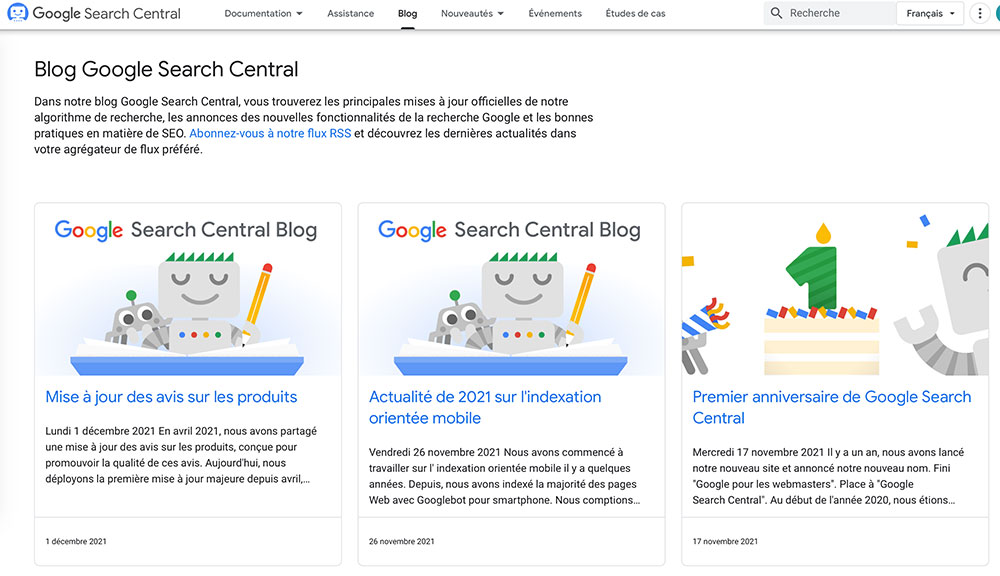Open the three-dot overflow menu
The height and width of the screenshot is (576, 1000).
tap(980, 13)
